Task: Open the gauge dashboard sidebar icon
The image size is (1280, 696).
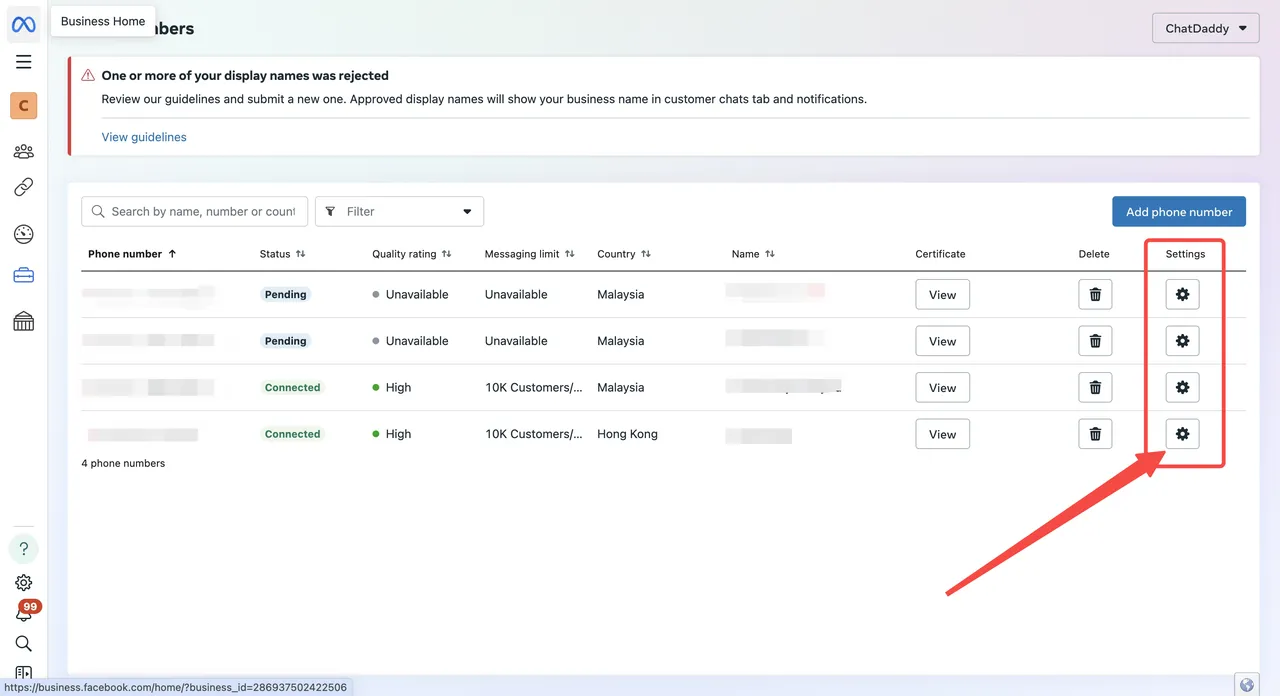Action: pyautogui.click(x=24, y=234)
